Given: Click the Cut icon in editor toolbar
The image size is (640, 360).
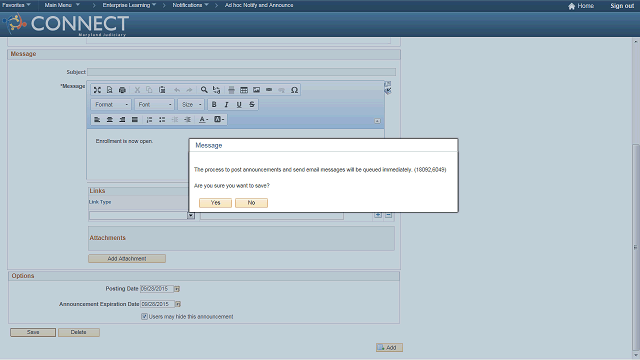Looking at the screenshot, I should (137, 90).
